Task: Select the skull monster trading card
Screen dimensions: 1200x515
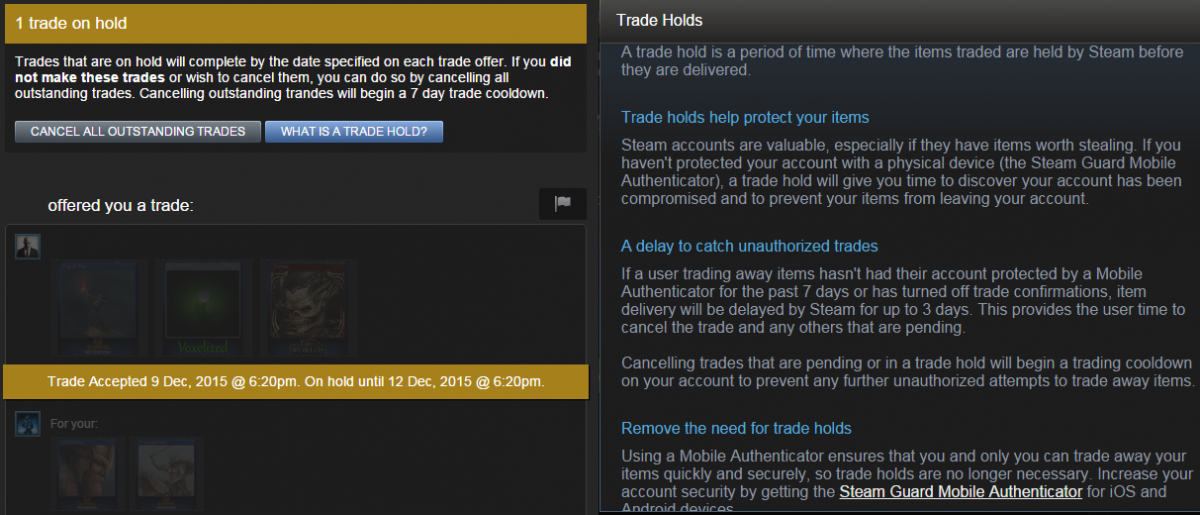Action: [309, 308]
